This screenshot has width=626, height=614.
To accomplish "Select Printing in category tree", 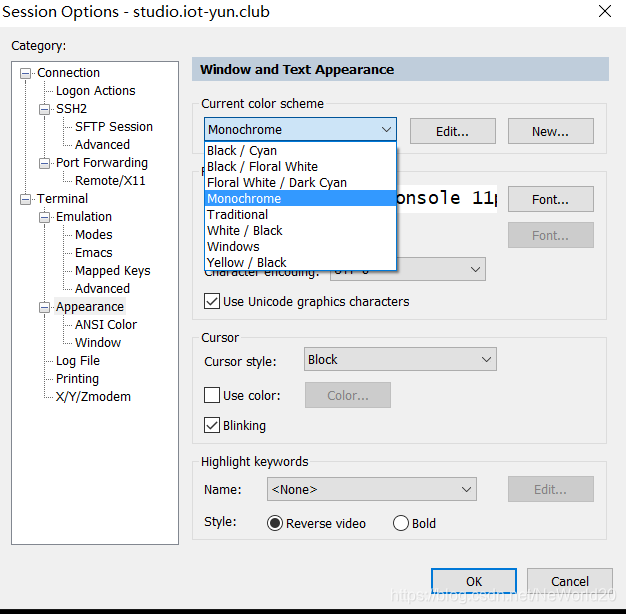I will coord(77,378).
